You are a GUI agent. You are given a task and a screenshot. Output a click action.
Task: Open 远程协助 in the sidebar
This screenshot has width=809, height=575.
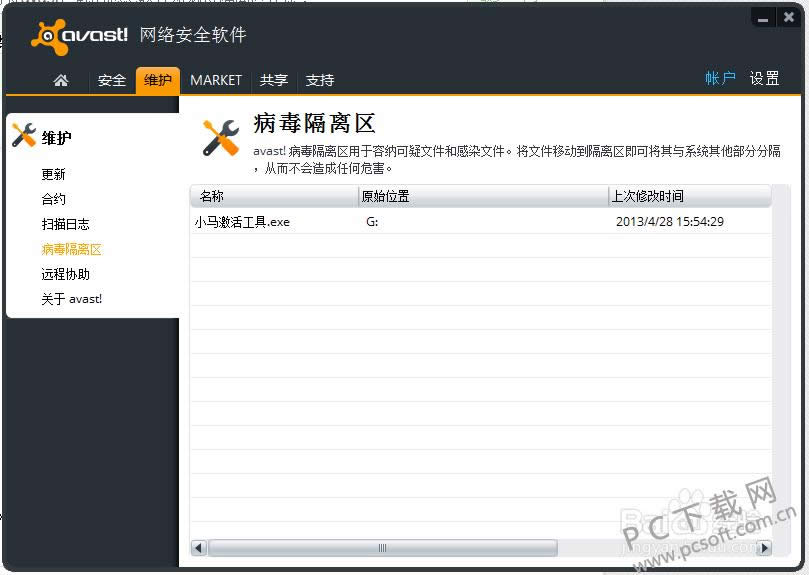point(66,274)
